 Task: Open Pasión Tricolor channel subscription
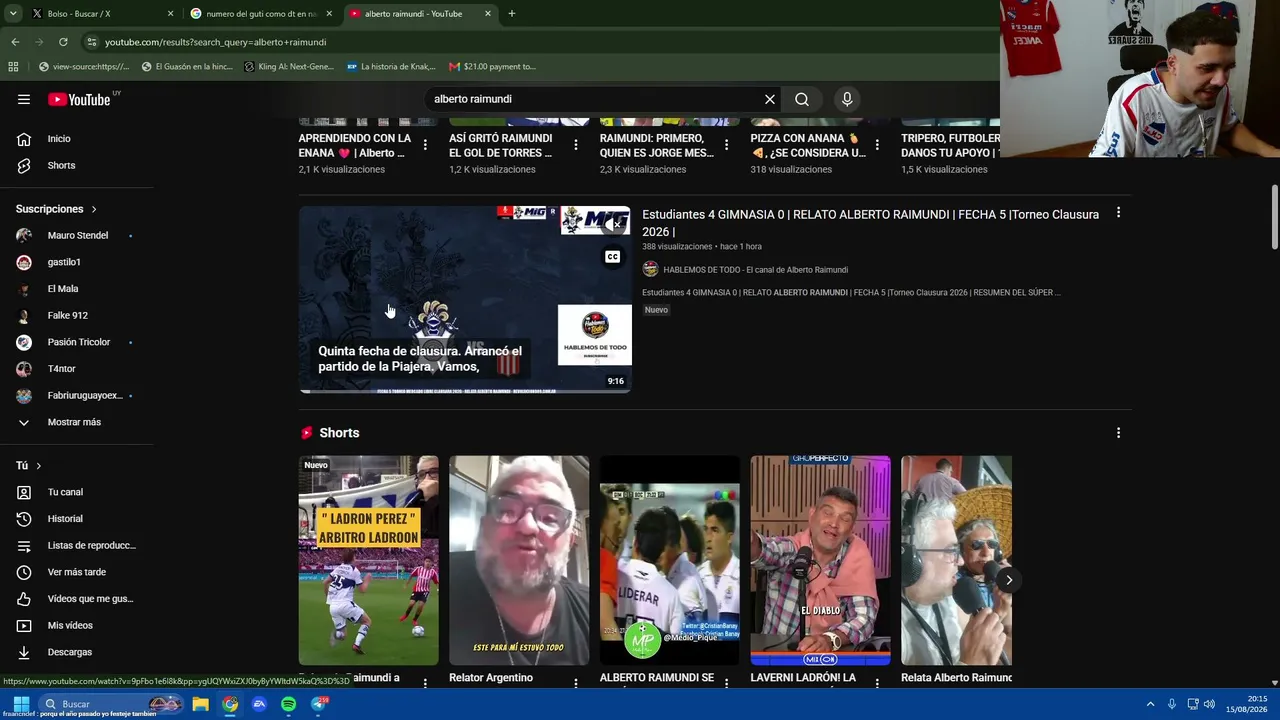pyautogui.click(x=77, y=342)
